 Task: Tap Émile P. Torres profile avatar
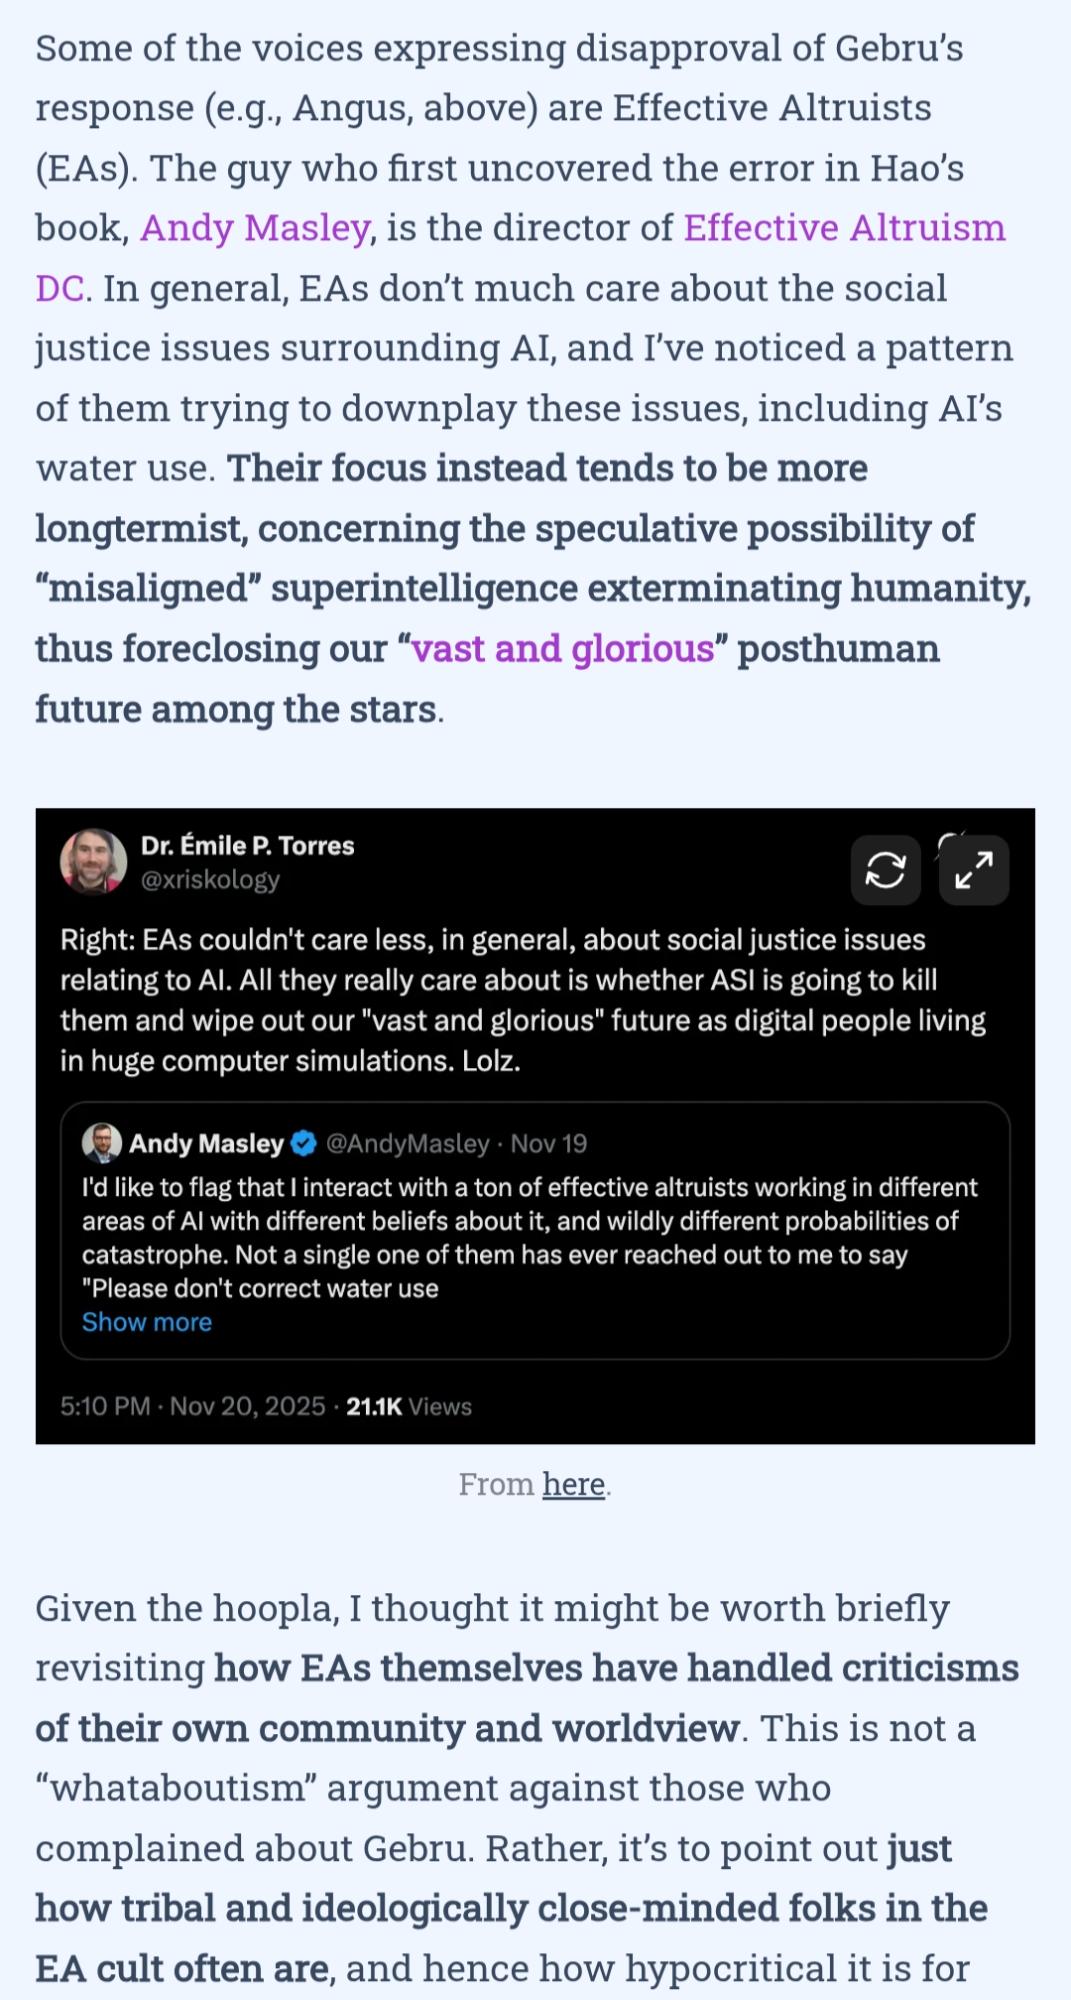point(93,861)
